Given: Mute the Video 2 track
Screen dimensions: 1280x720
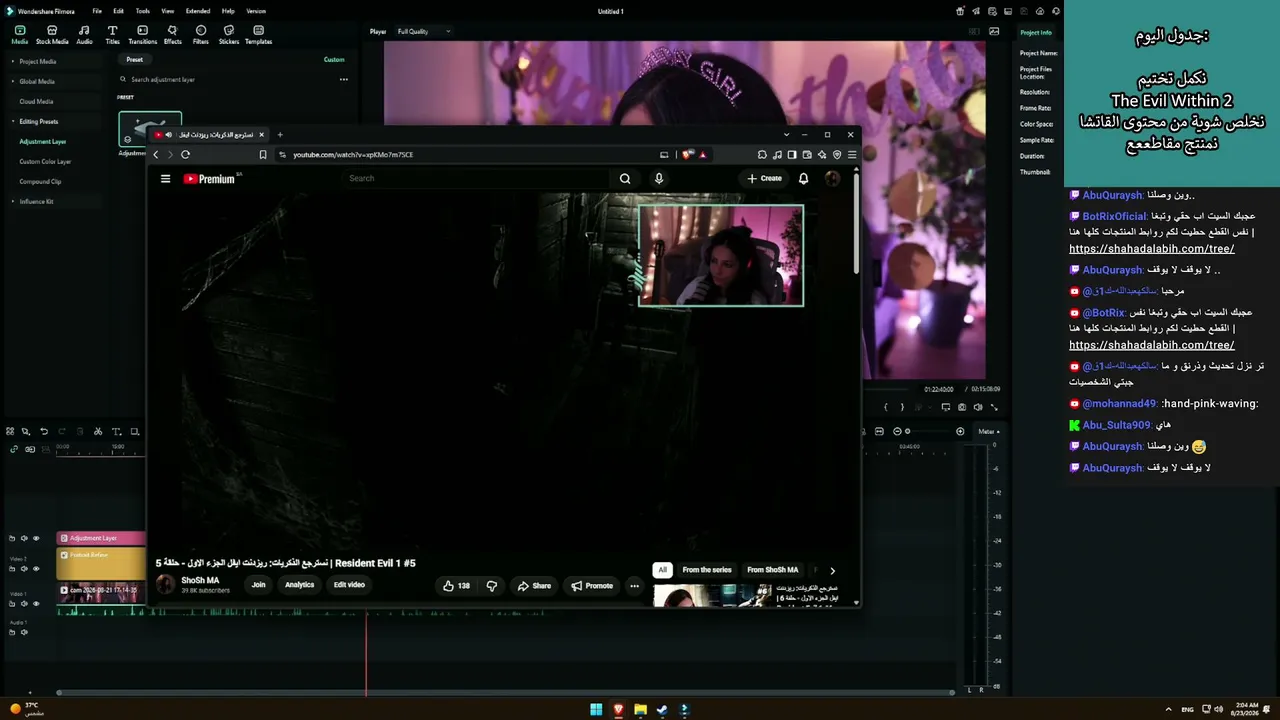Looking at the screenshot, I should [x=24, y=568].
